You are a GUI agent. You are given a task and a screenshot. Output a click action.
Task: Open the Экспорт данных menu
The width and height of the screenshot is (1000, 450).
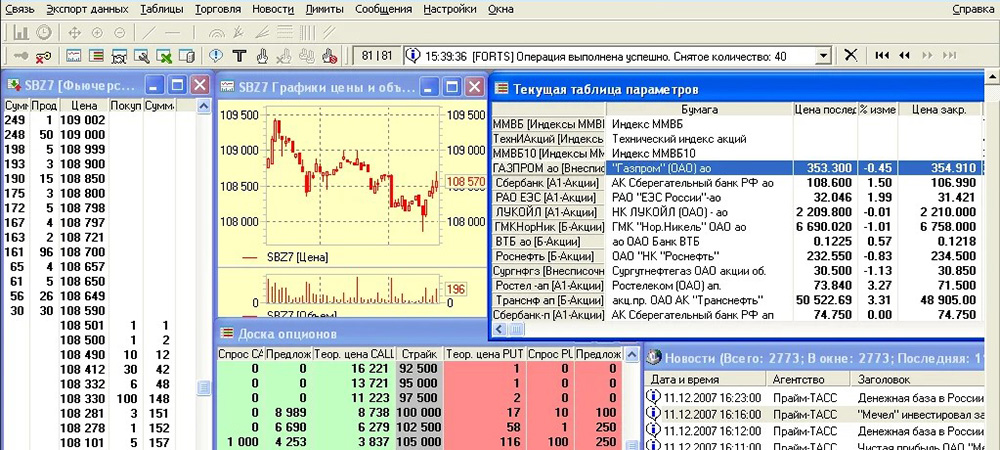pyautogui.click(x=87, y=9)
